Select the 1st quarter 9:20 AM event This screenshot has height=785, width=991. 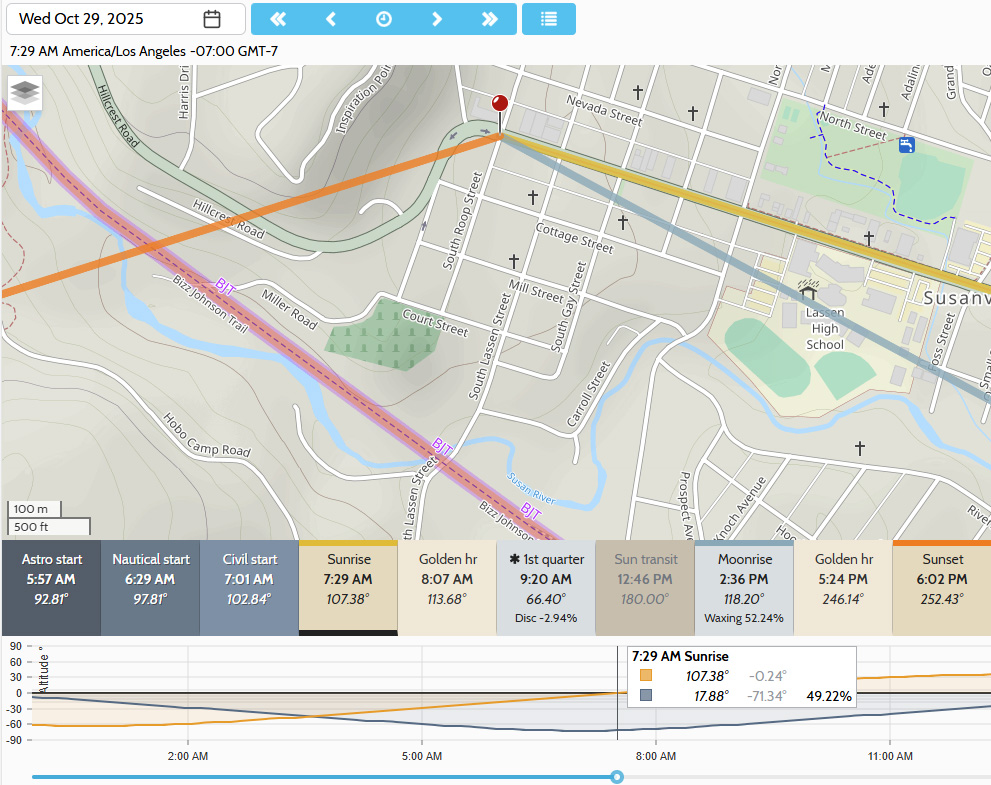546,588
